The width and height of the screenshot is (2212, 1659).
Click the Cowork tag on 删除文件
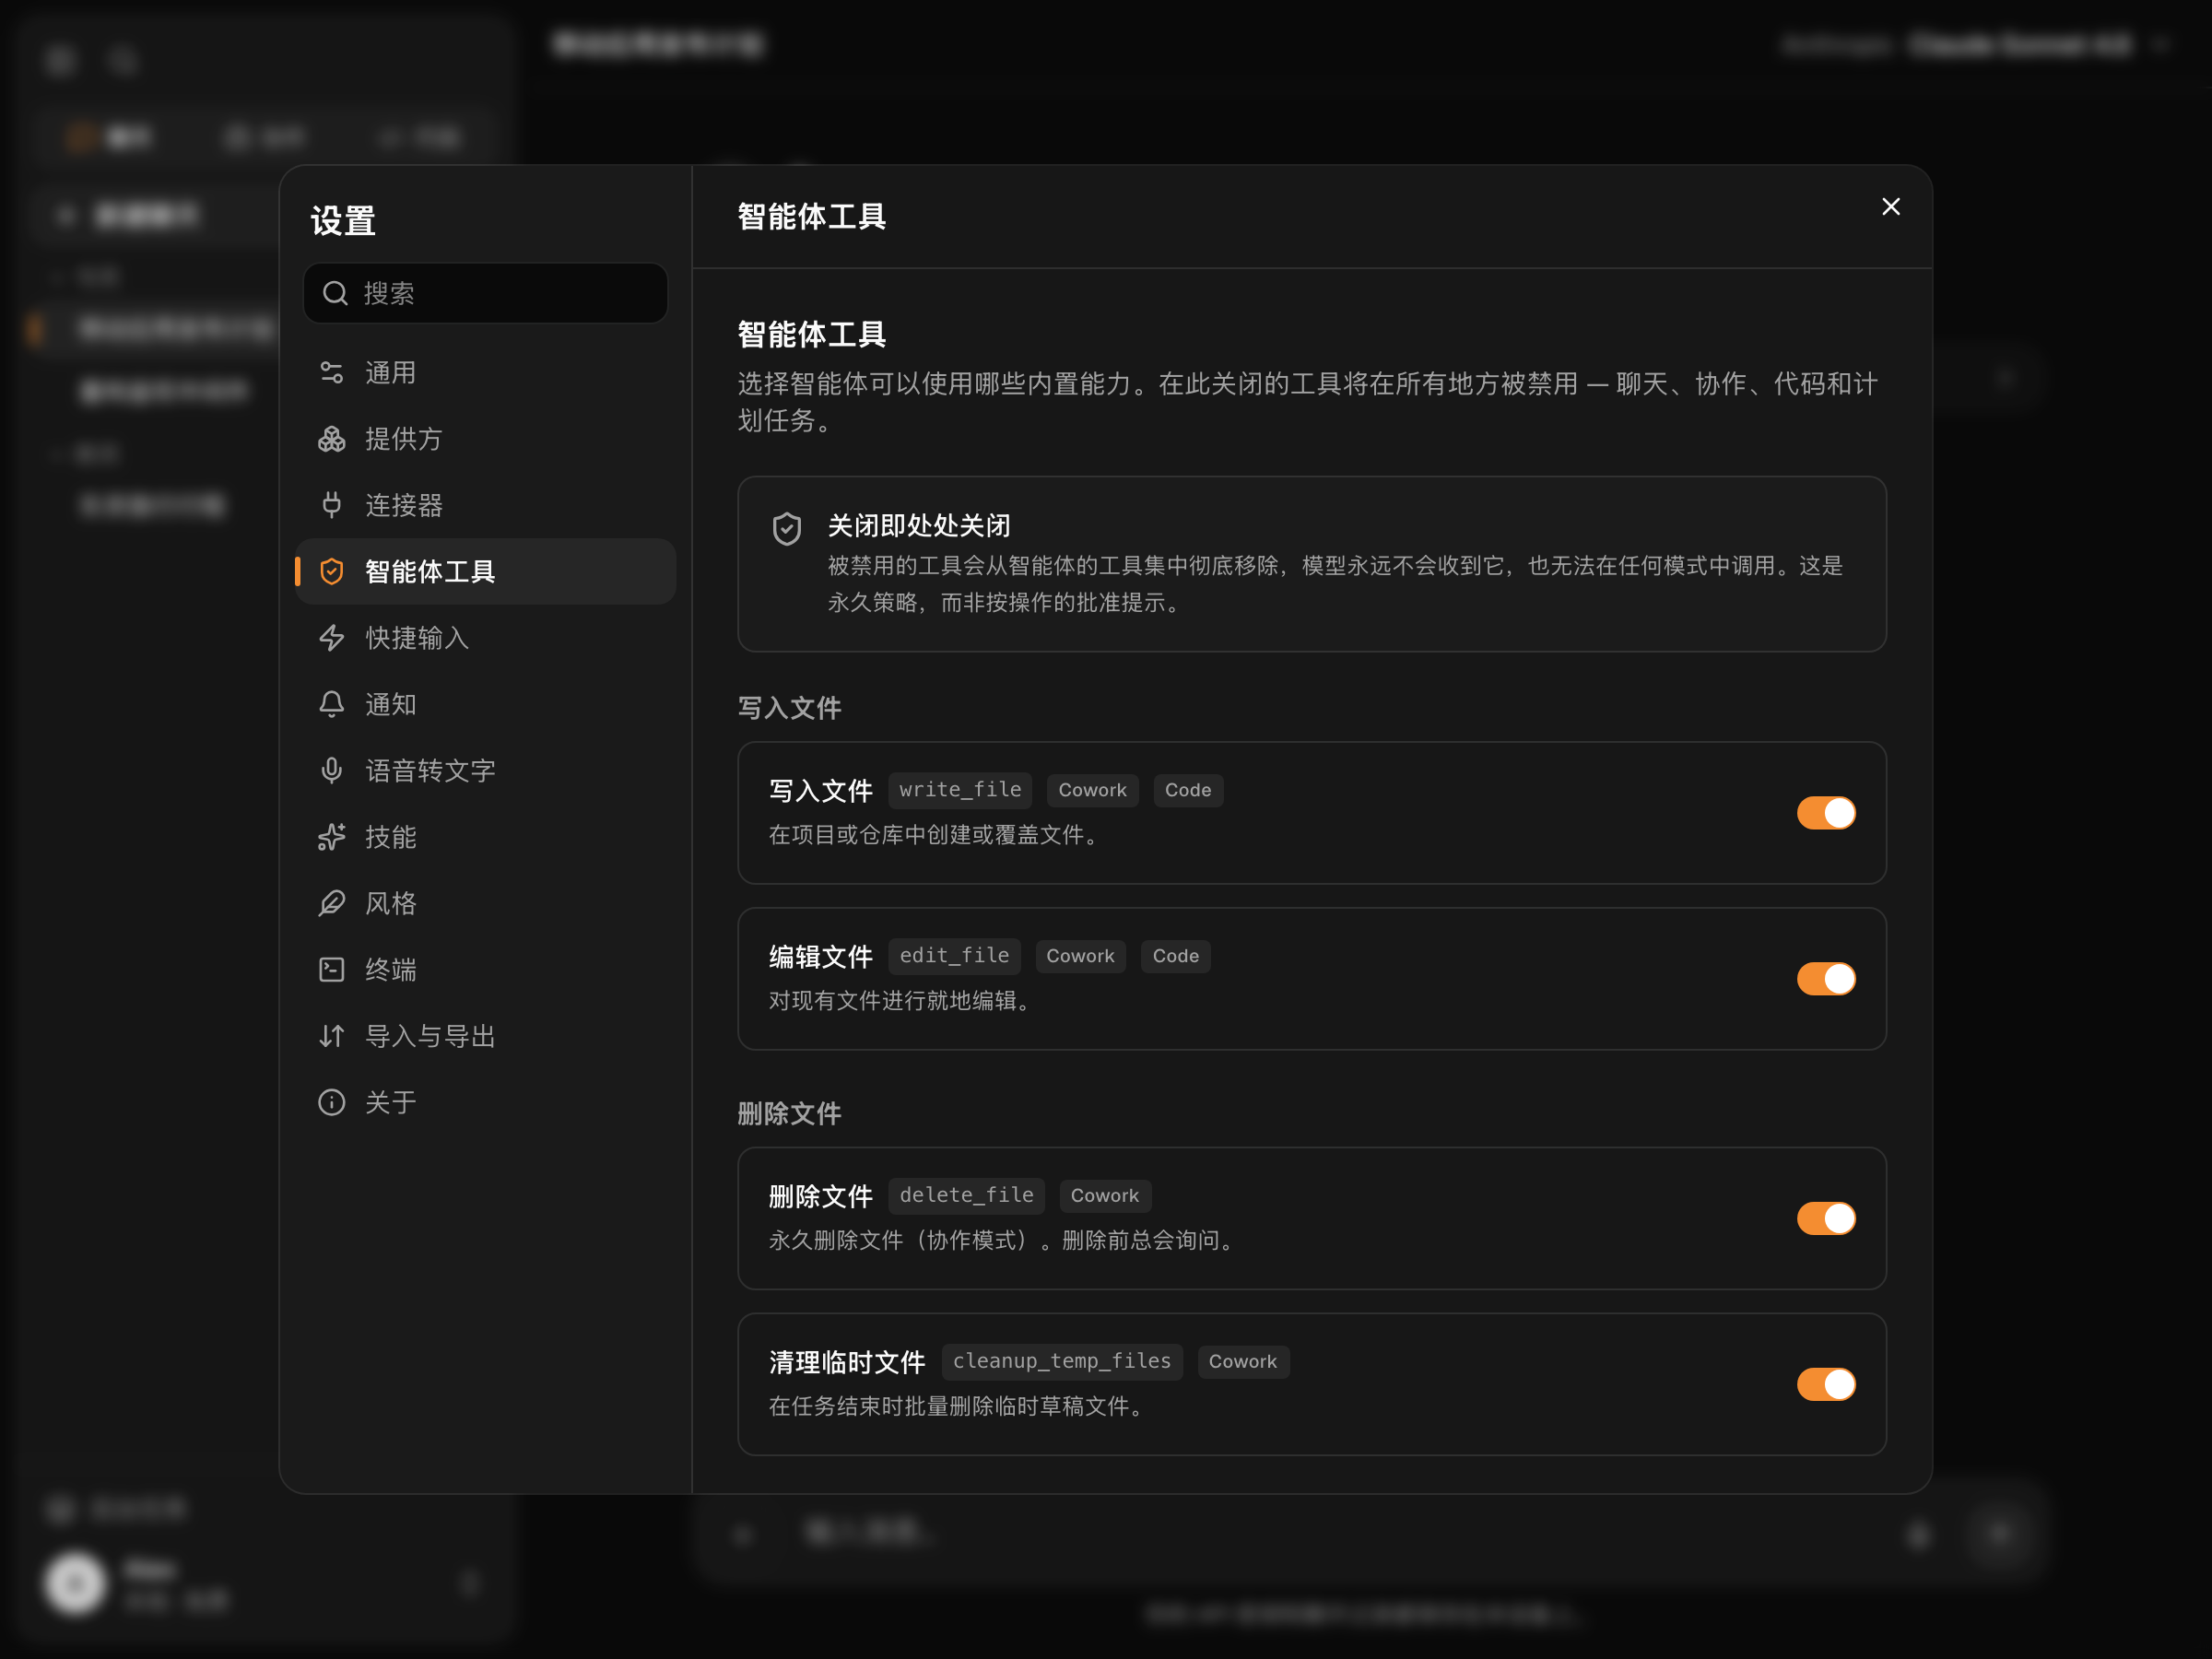click(x=1105, y=1196)
